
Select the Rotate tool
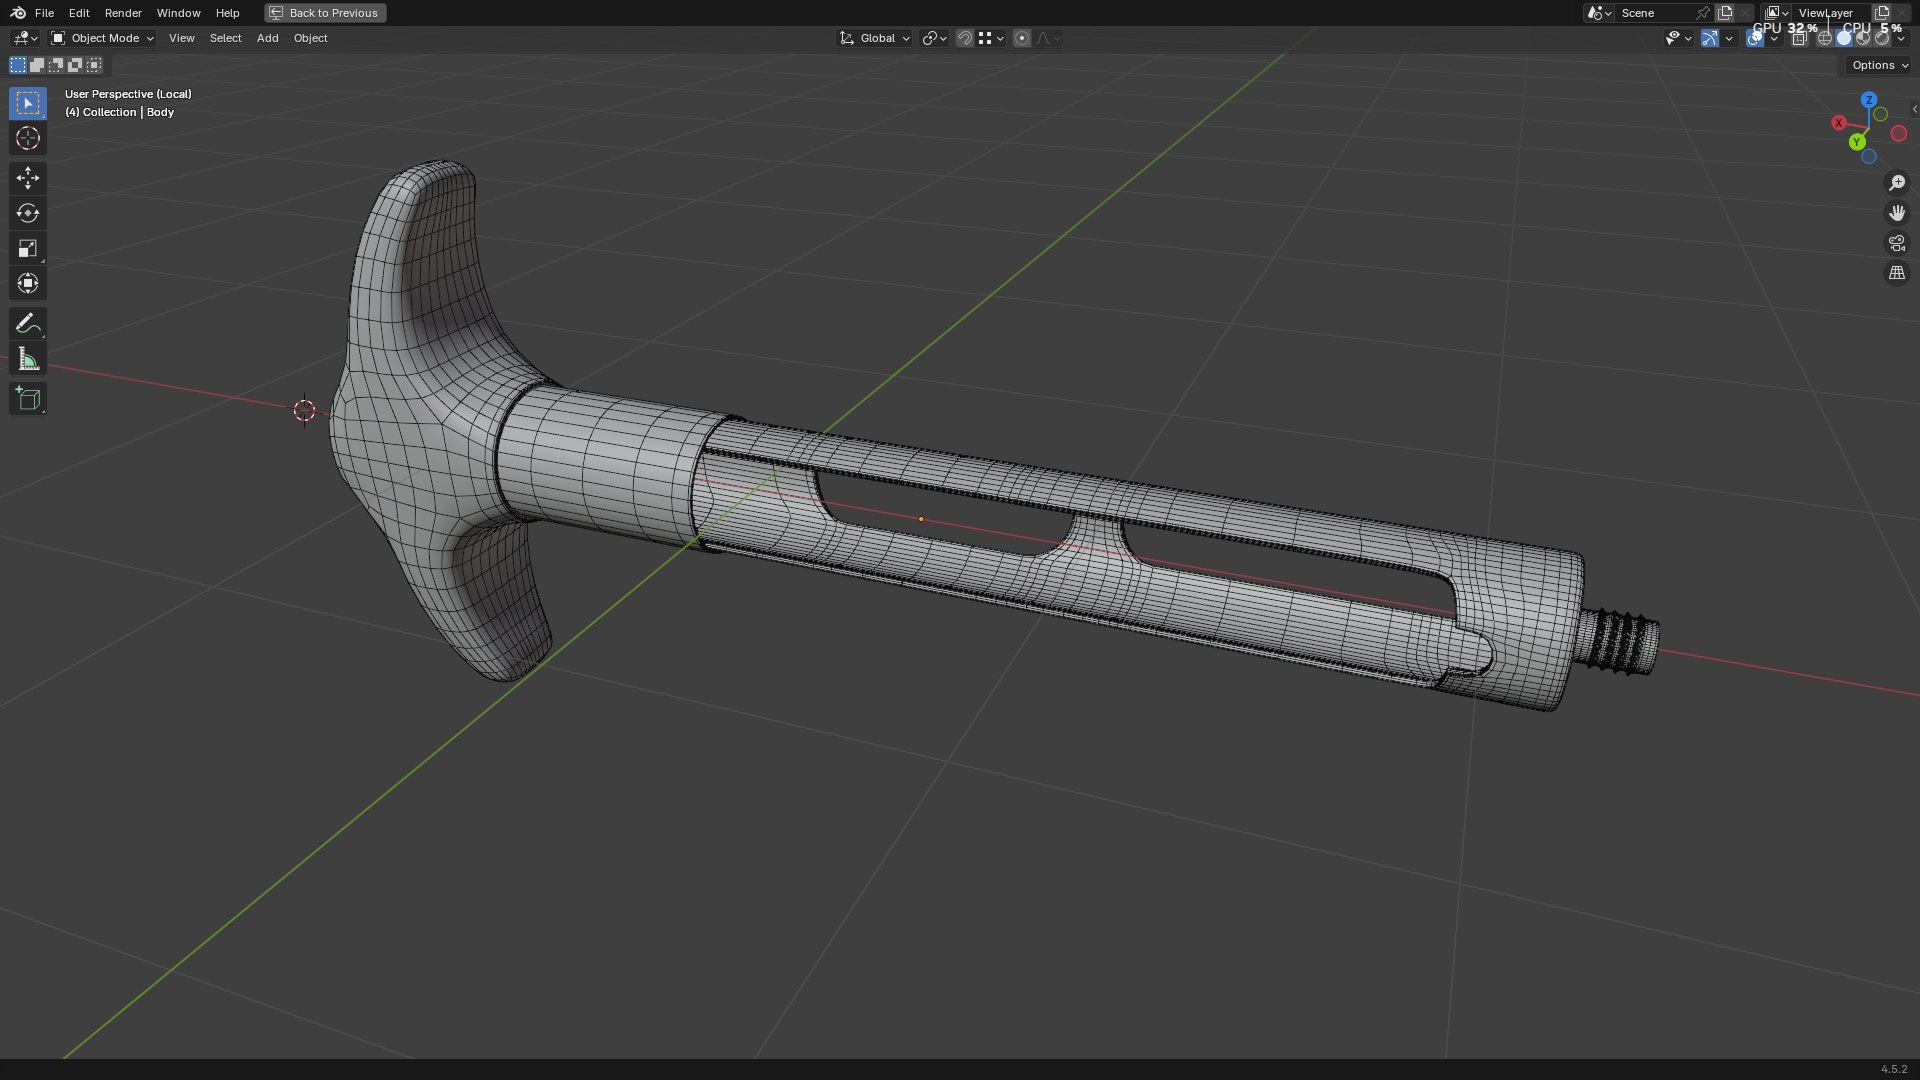(28, 213)
